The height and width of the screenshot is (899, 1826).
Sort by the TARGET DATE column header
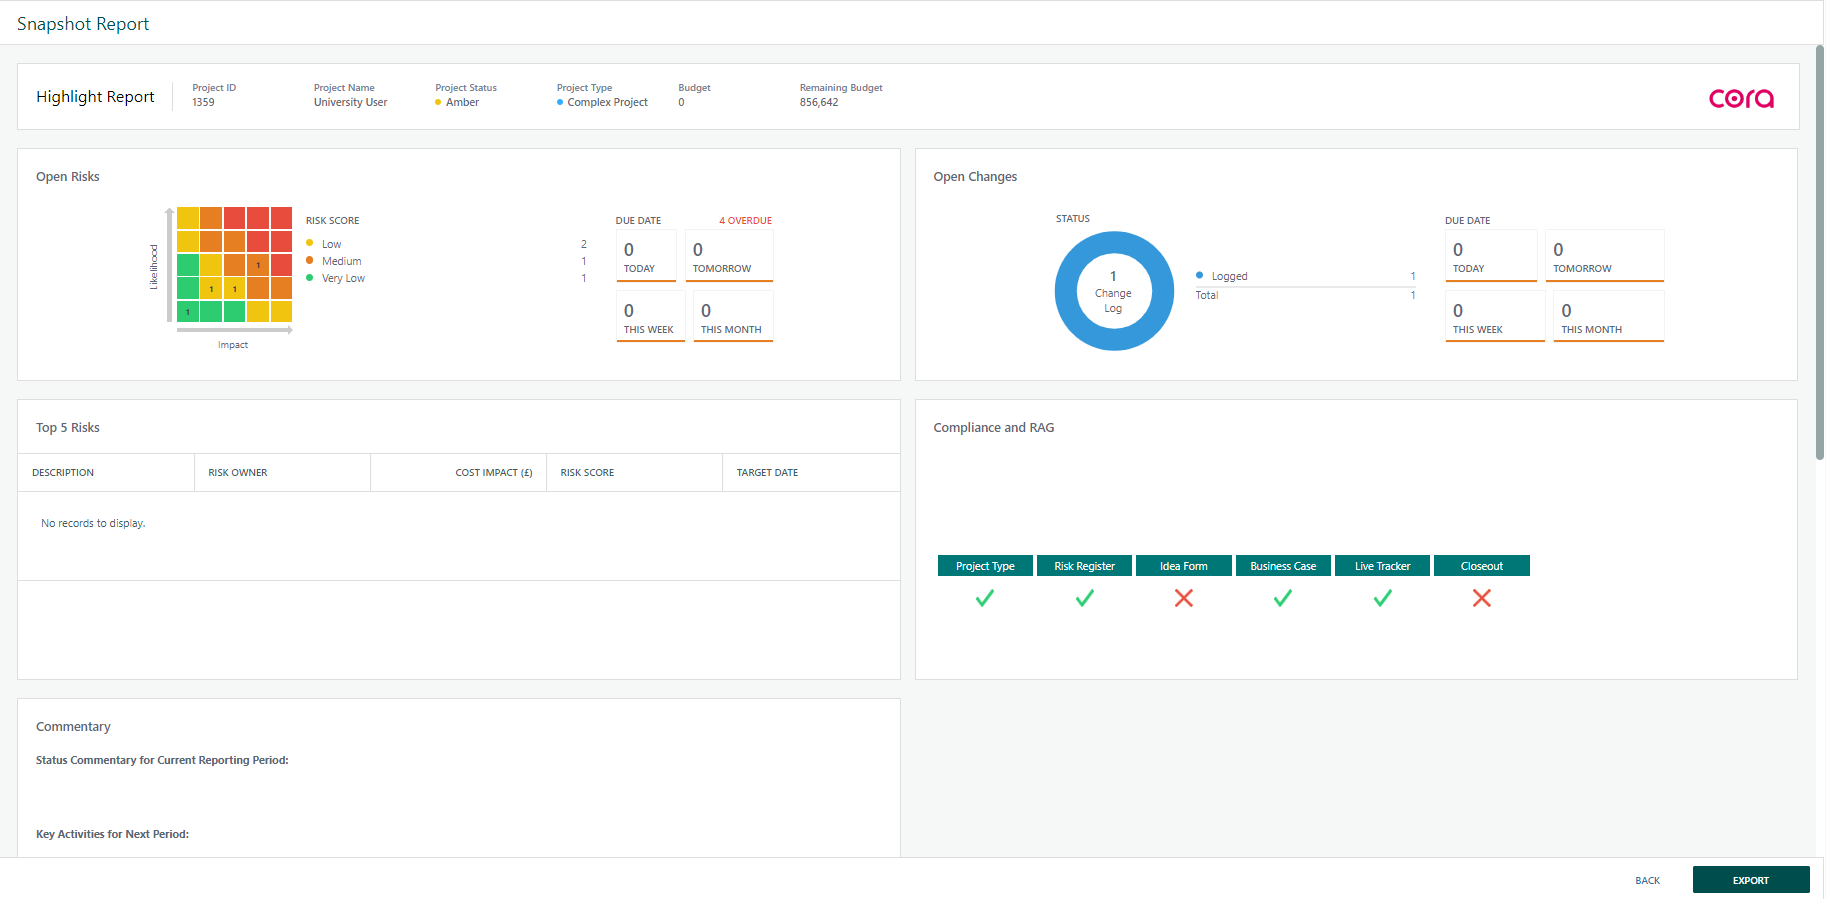click(811, 473)
